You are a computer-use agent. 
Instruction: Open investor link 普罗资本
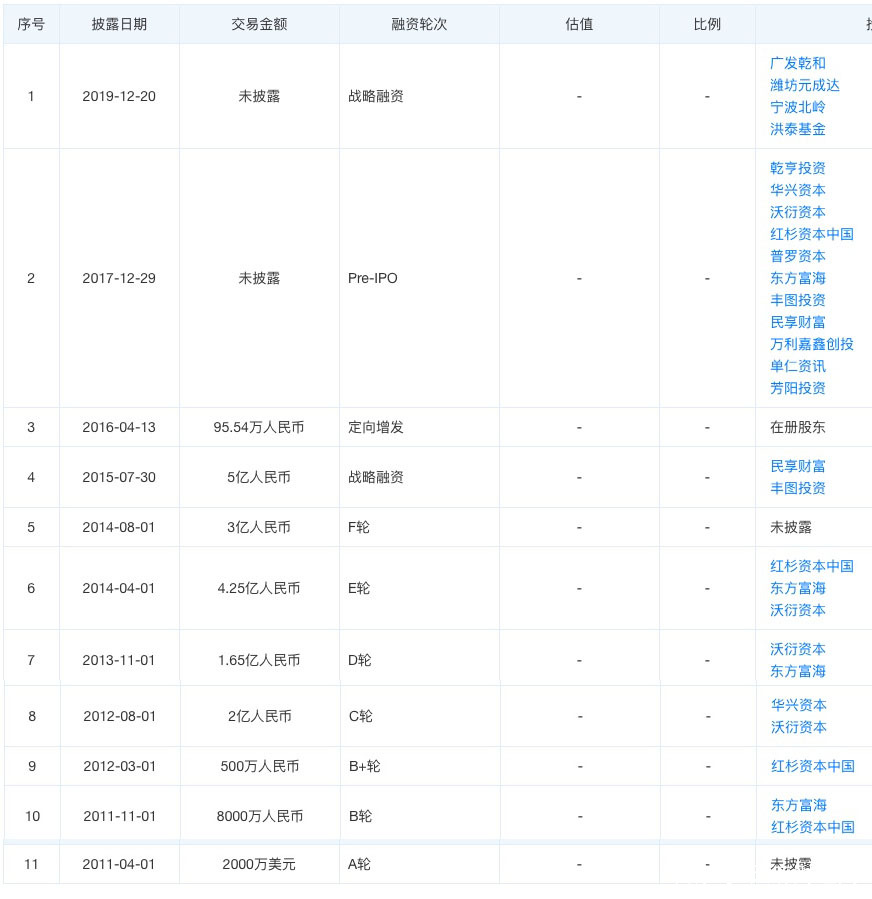click(x=797, y=256)
